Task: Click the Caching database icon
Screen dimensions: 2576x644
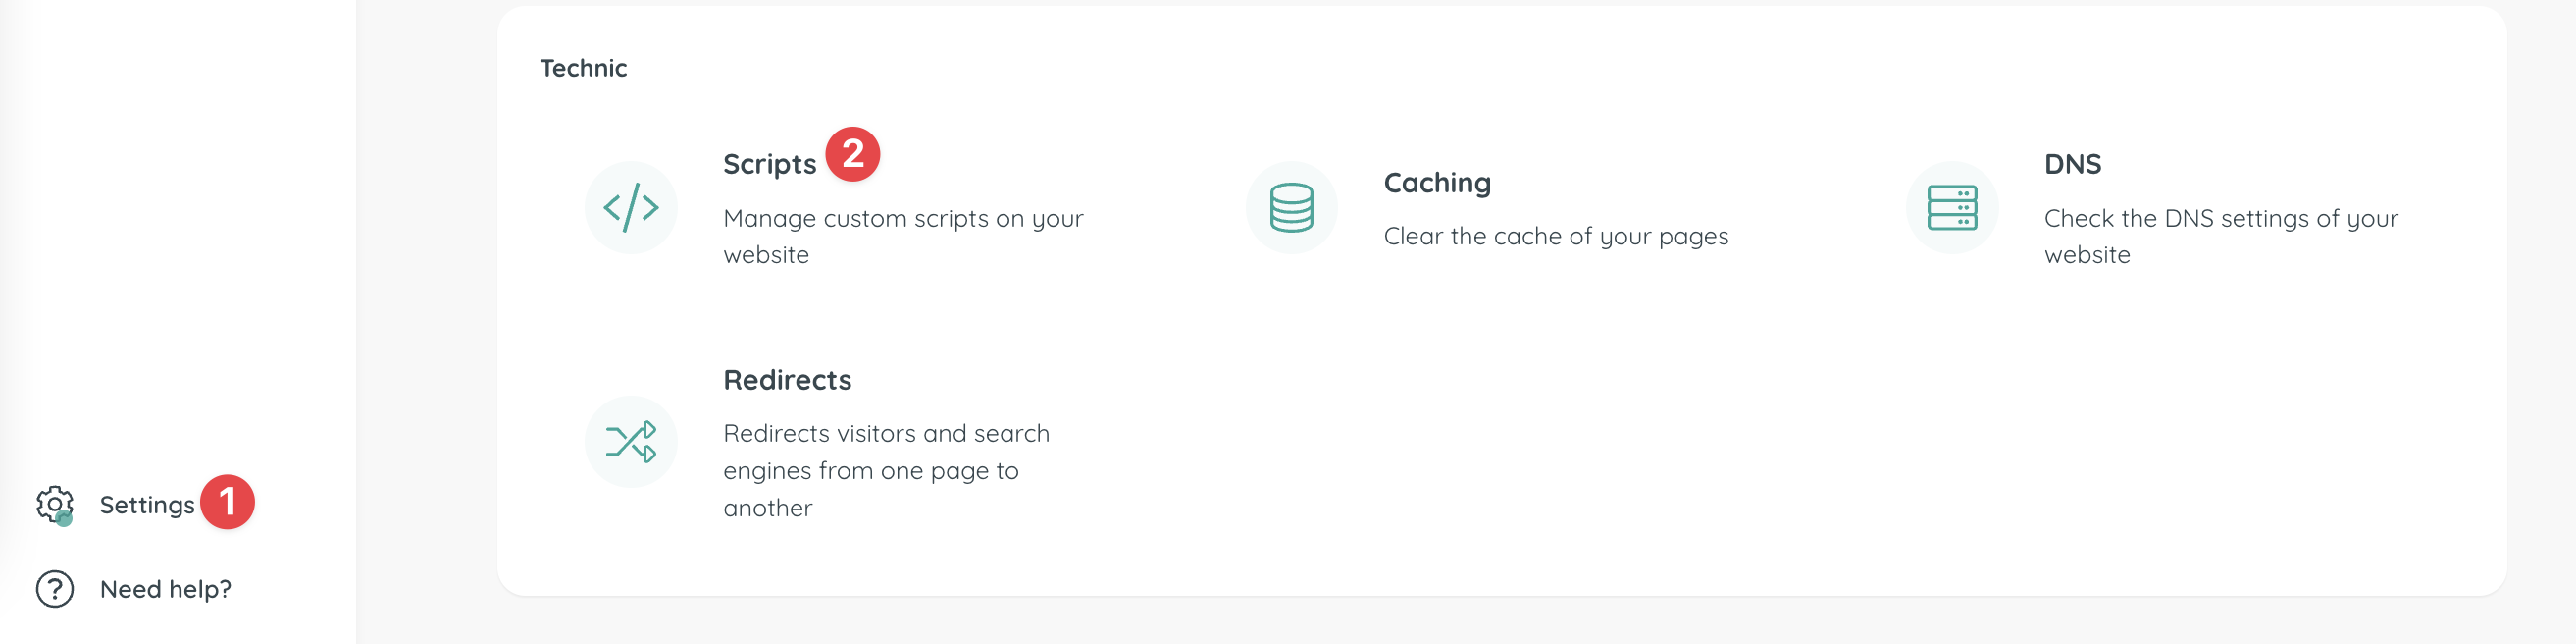Action: tap(1291, 208)
